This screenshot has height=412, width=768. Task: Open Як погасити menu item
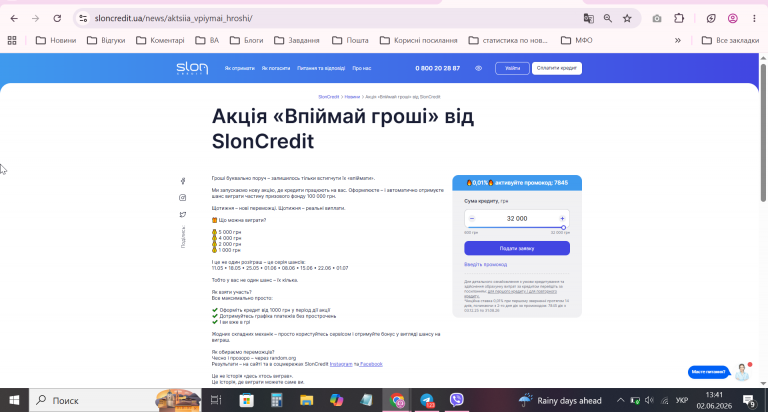click(276, 68)
